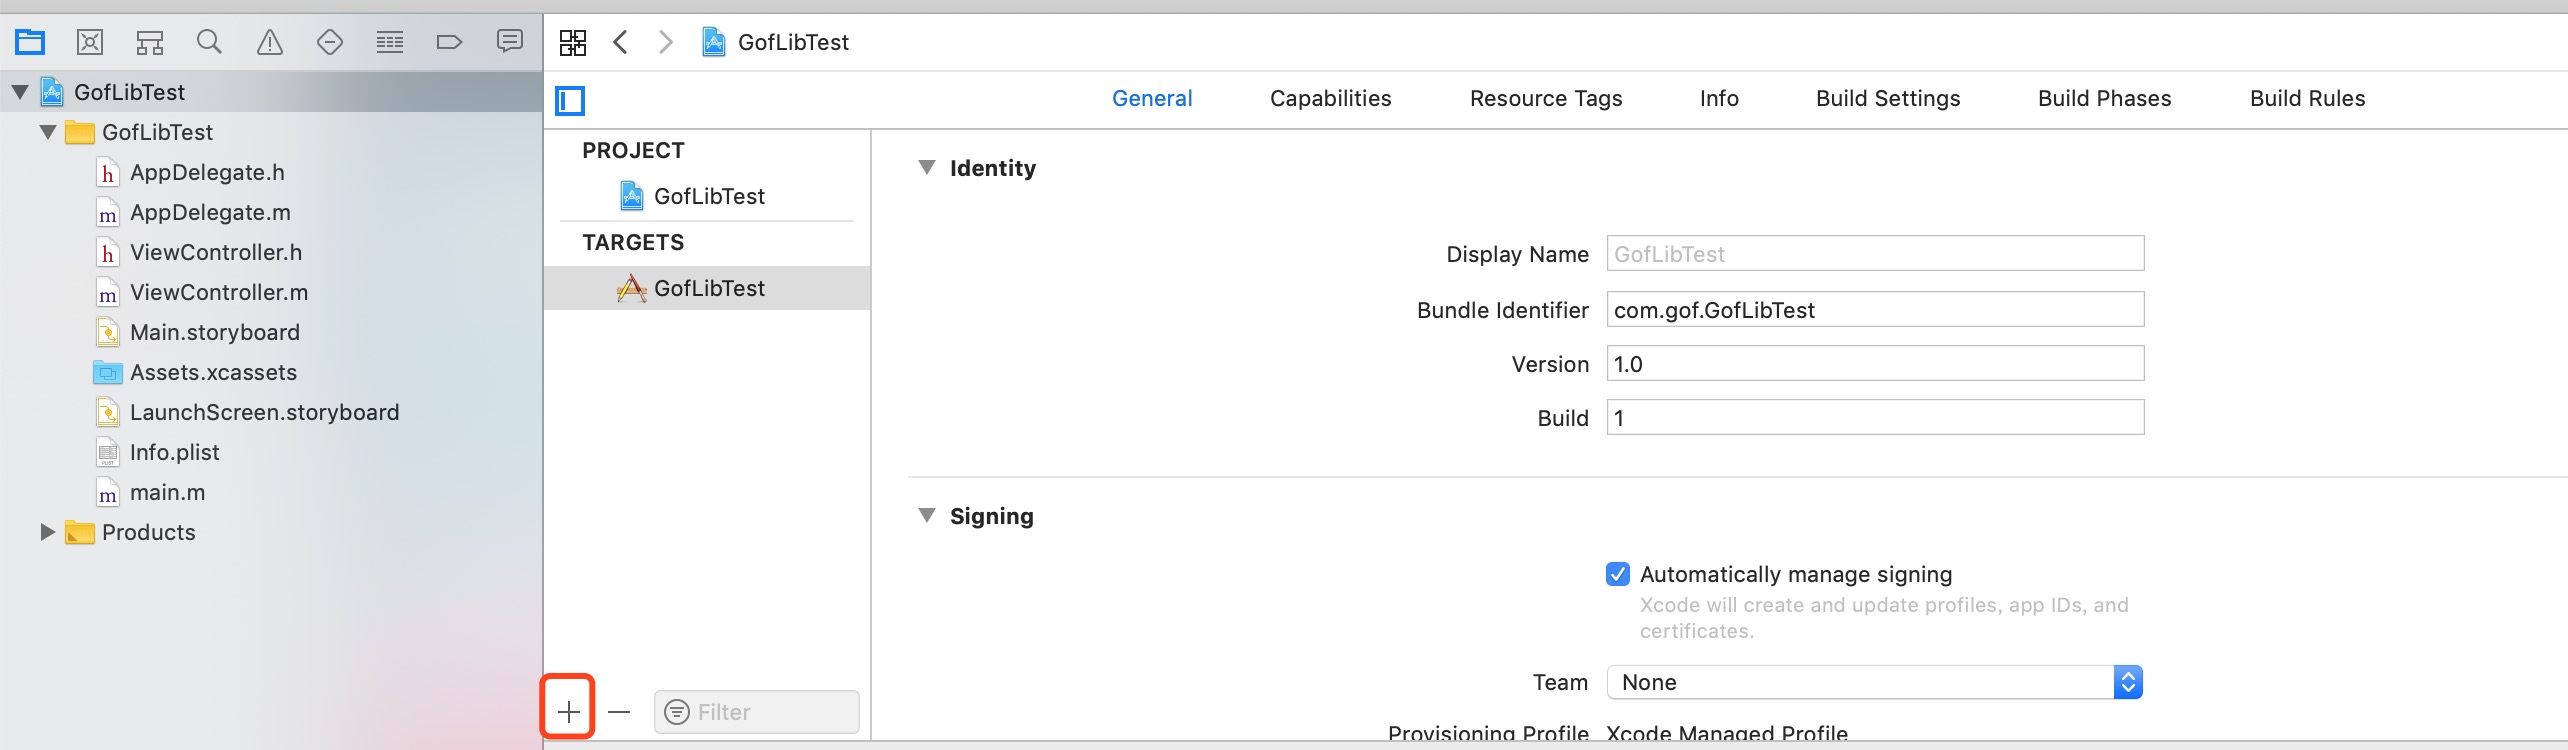Go back in editor history
The image size is (2568, 750).
621,42
